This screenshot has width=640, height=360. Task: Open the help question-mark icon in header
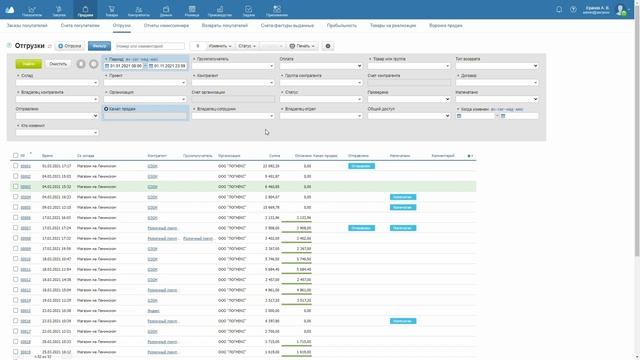pyautogui.click(x=573, y=9)
